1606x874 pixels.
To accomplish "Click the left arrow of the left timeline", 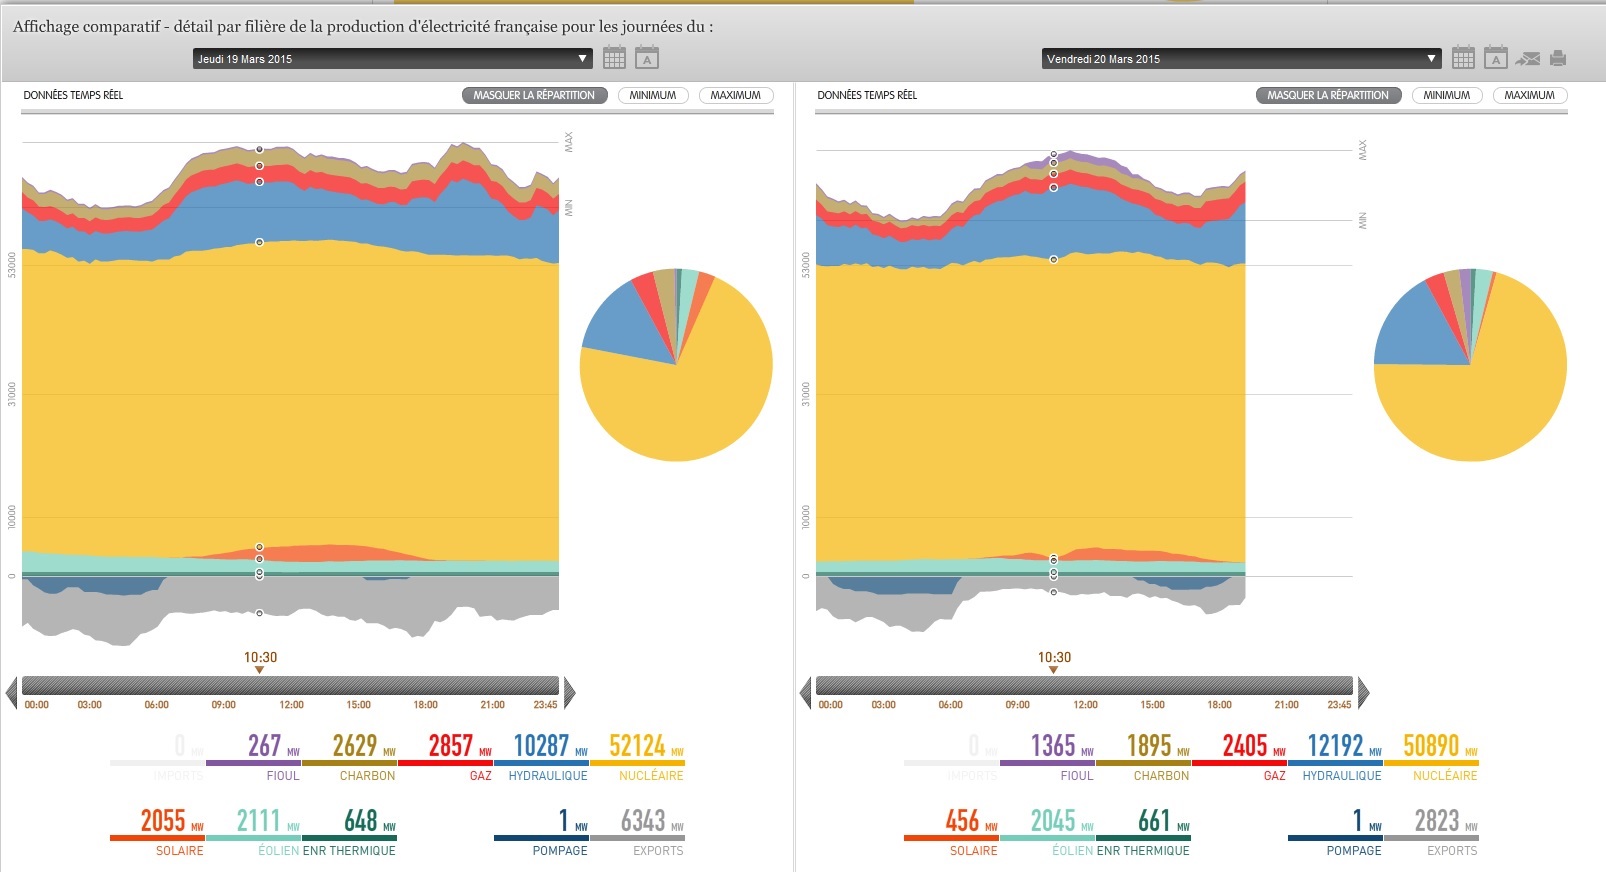I will 12,691.
